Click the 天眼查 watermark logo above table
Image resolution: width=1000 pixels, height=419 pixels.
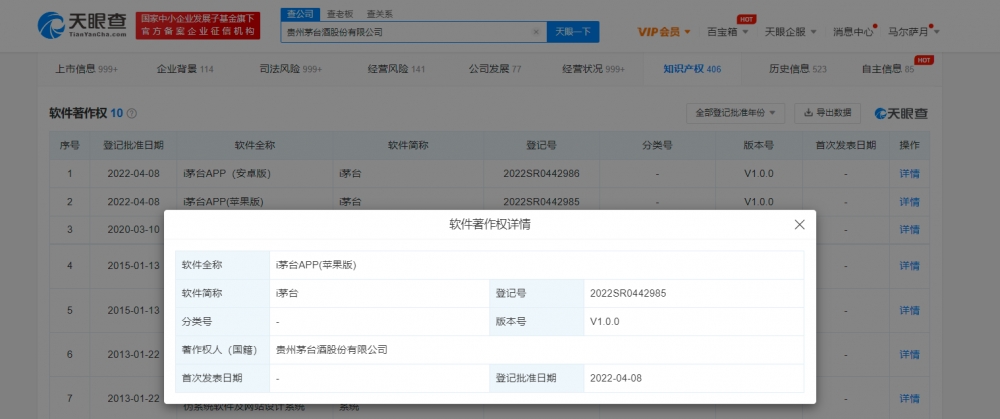[x=900, y=113]
